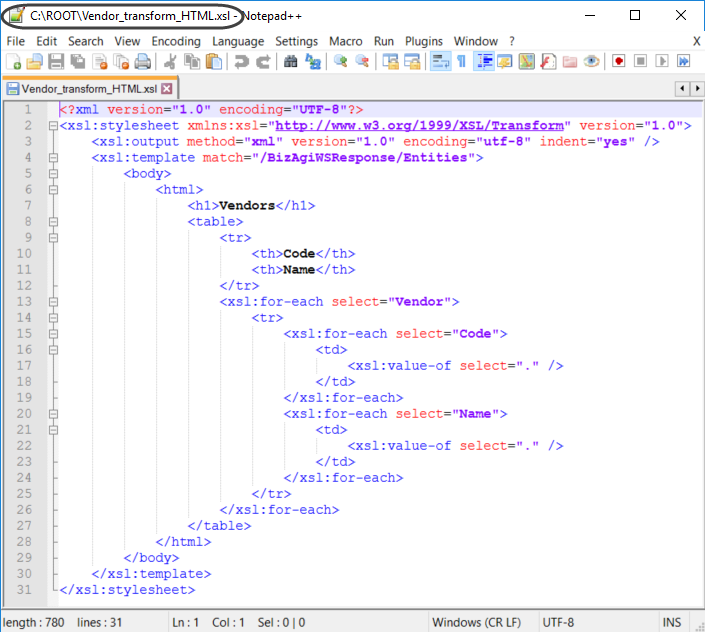This screenshot has width=705, height=632.
Task: Open user defined language dialog icon
Action: (x=505, y=62)
